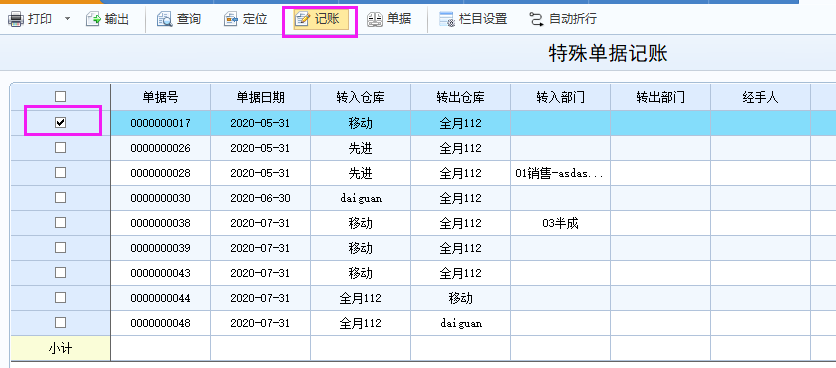Viewport: 836px width, 368px height.
Task: Select document number 0000000044 cell
Action: click(x=160, y=298)
